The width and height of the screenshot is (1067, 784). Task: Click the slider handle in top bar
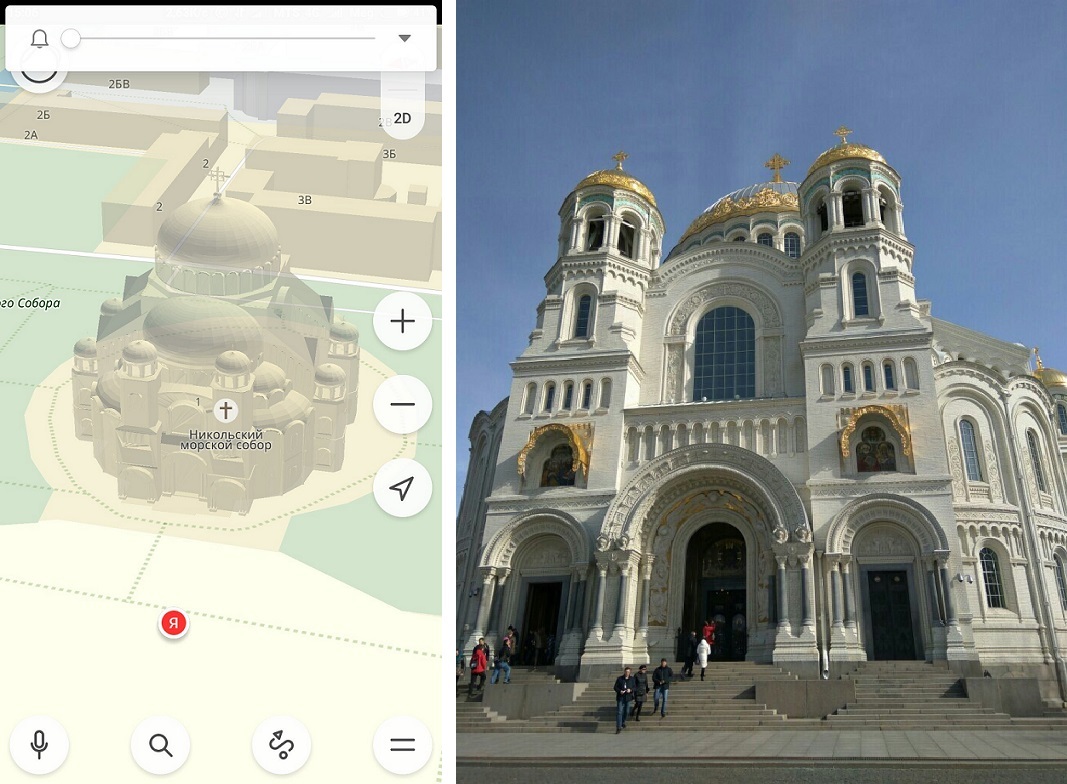tap(70, 38)
